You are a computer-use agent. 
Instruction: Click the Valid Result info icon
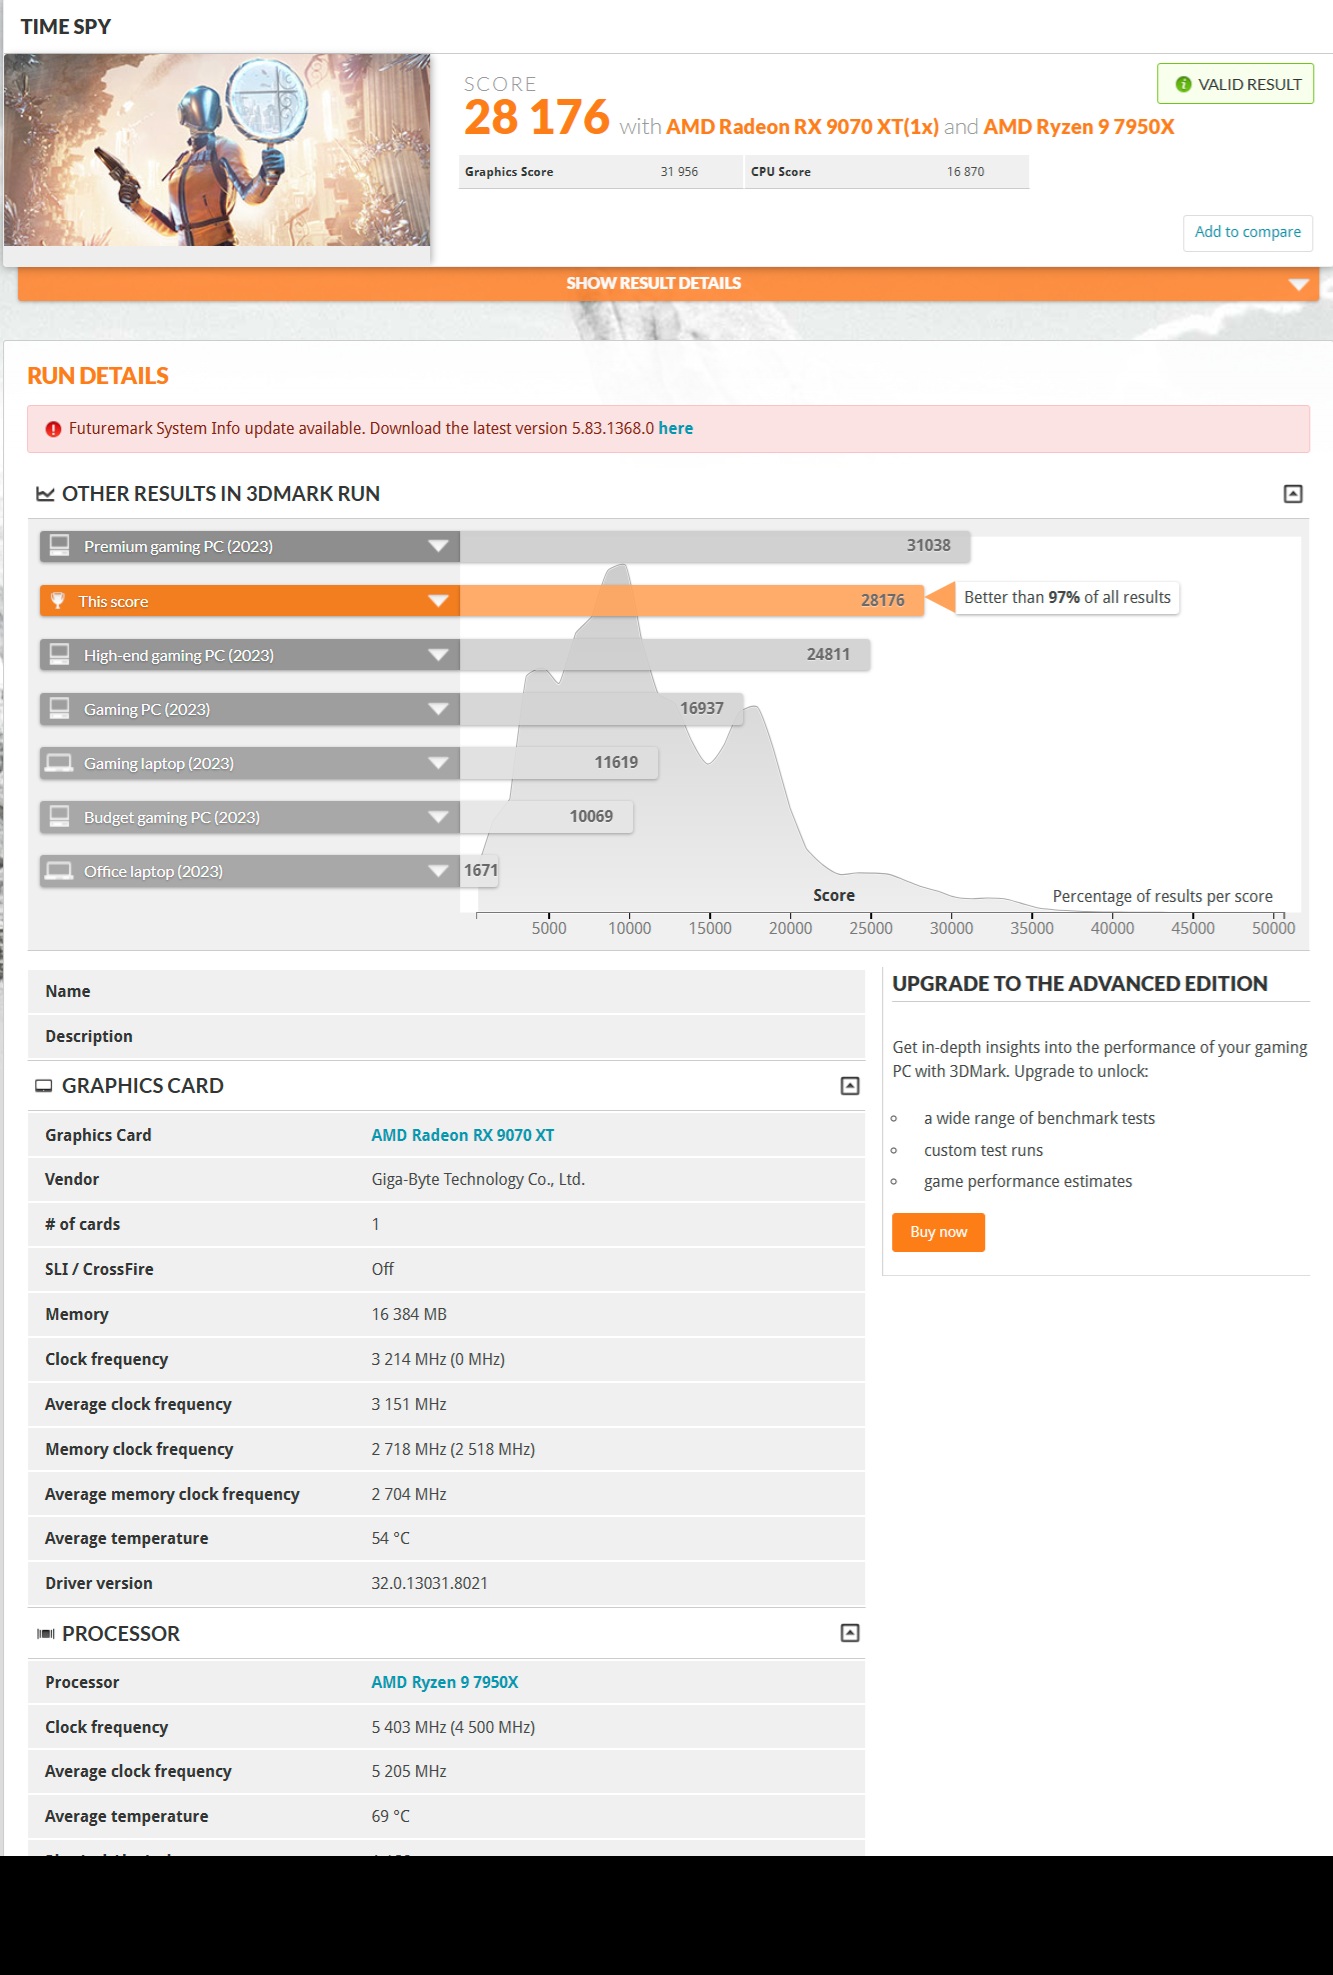point(1183,84)
